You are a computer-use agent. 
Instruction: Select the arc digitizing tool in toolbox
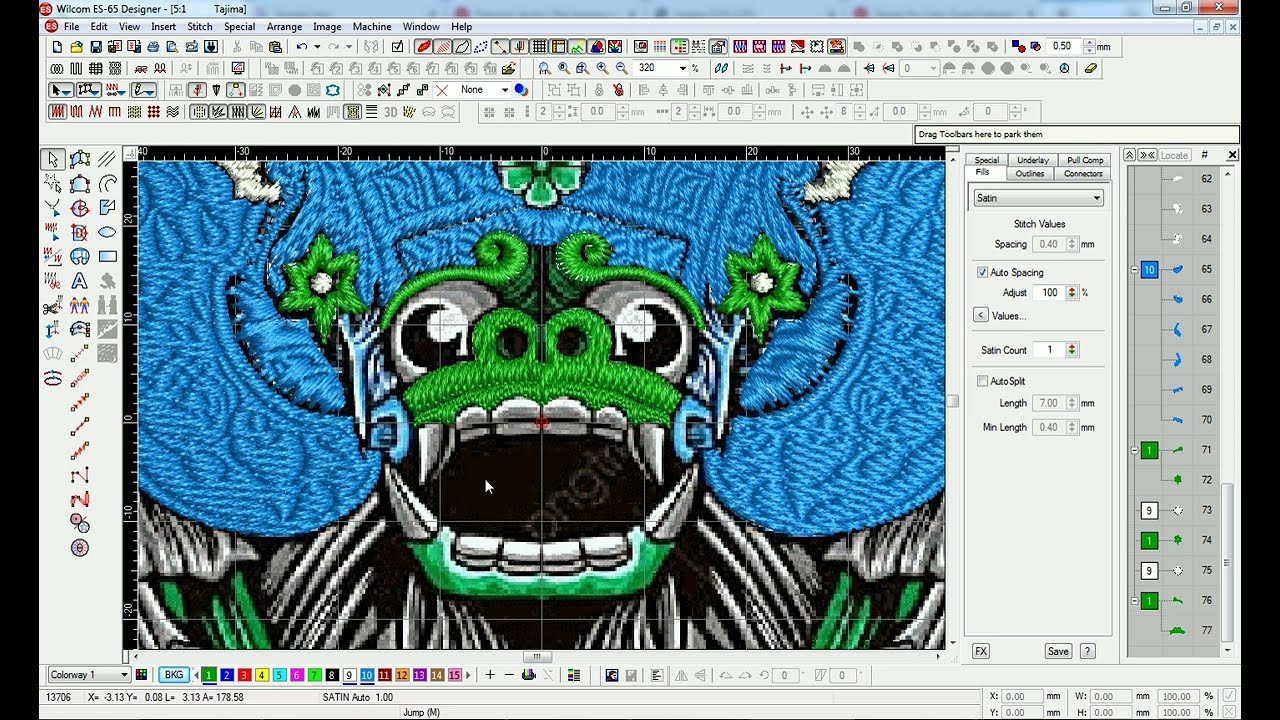pyautogui.click(x=107, y=183)
